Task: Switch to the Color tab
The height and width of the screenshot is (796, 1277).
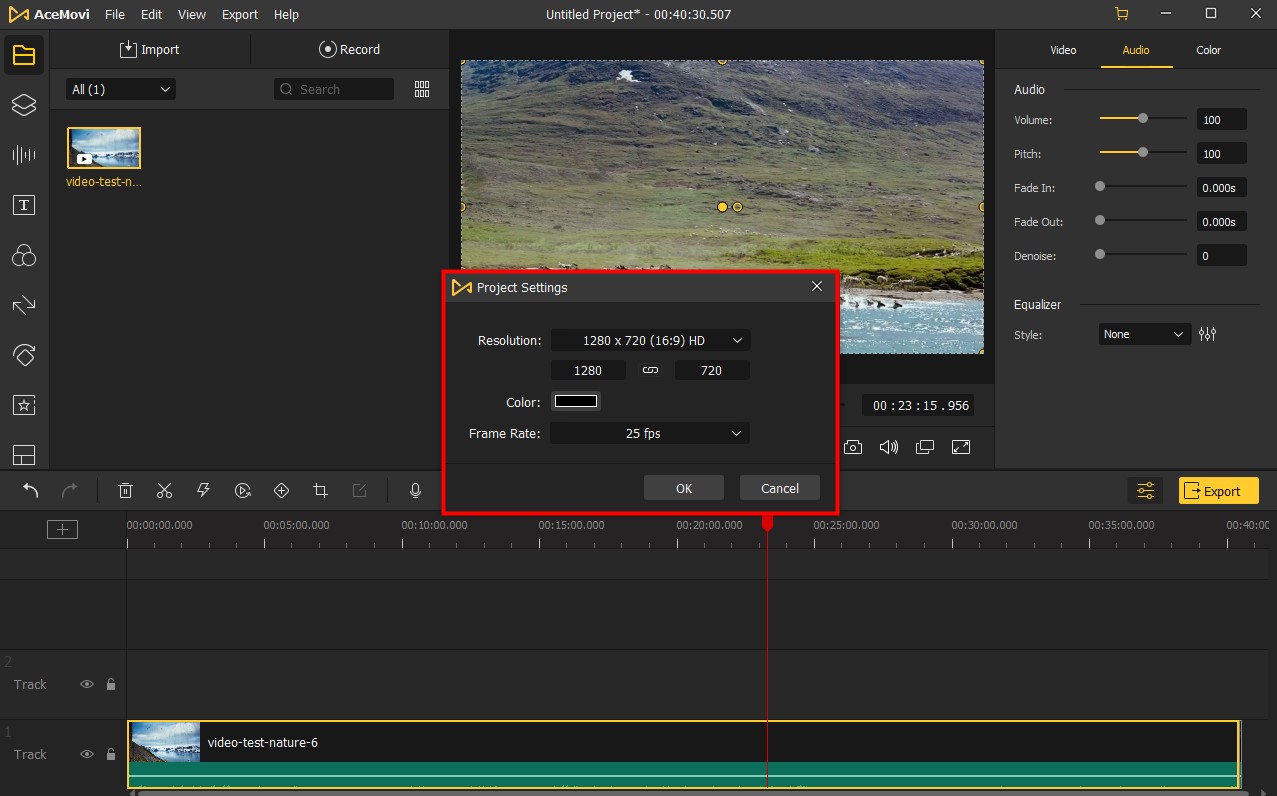Action: pyautogui.click(x=1208, y=50)
